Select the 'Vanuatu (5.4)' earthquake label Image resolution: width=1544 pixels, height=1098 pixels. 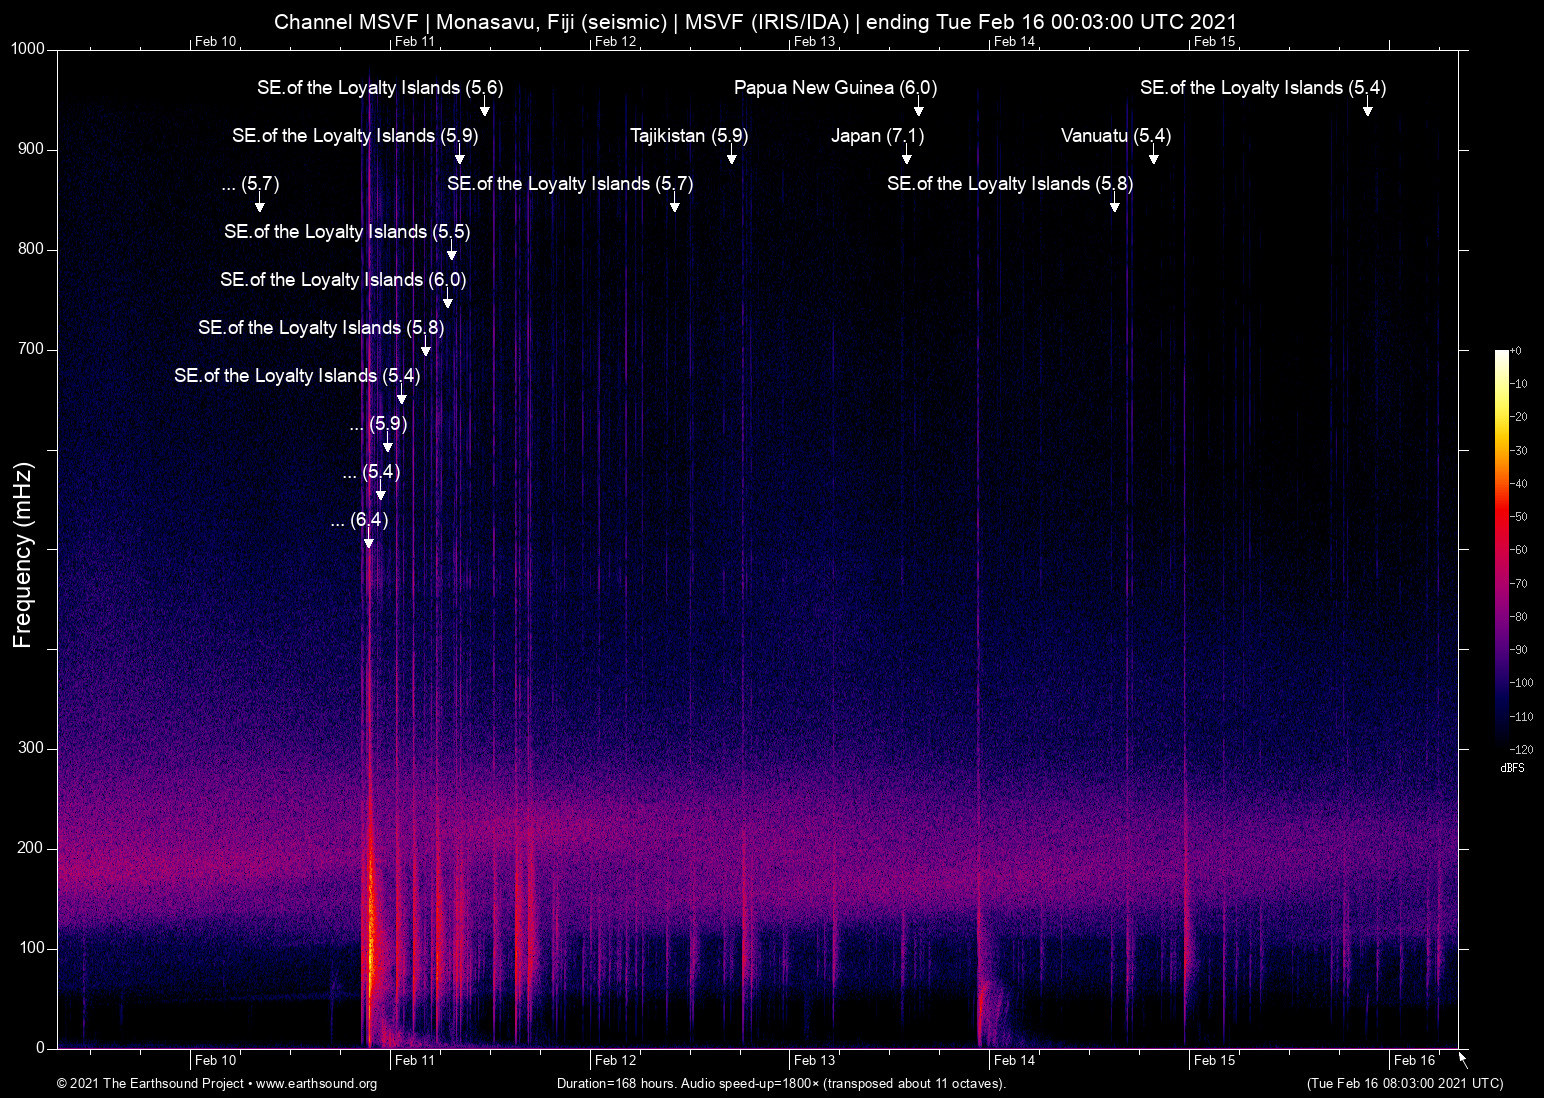pyautogui.click(x=1116, y=136)
